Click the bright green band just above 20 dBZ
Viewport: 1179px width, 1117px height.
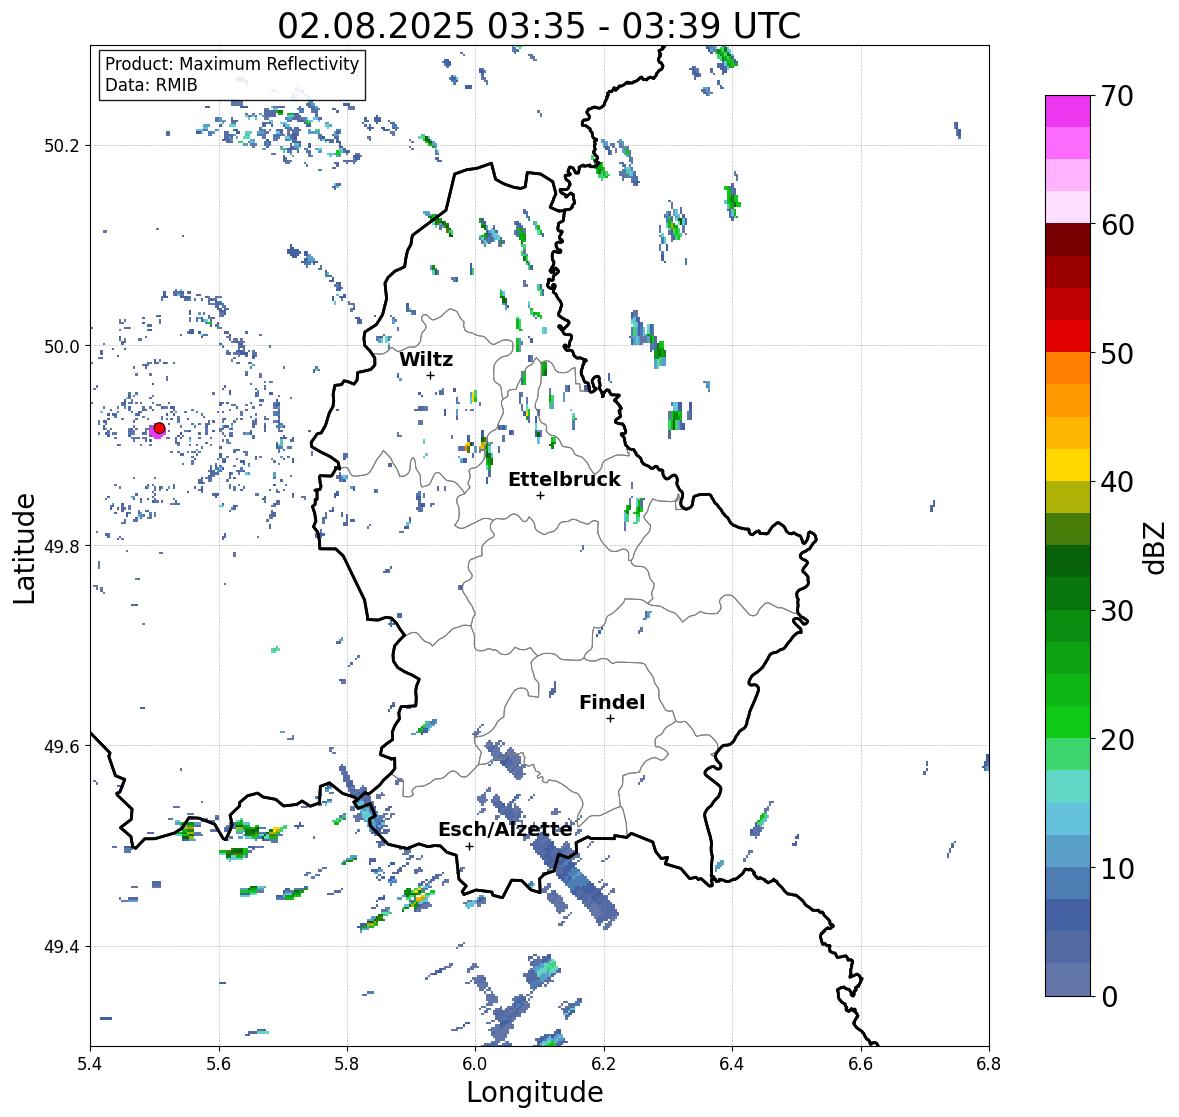pyautogui.click(x=1068, y=722)
